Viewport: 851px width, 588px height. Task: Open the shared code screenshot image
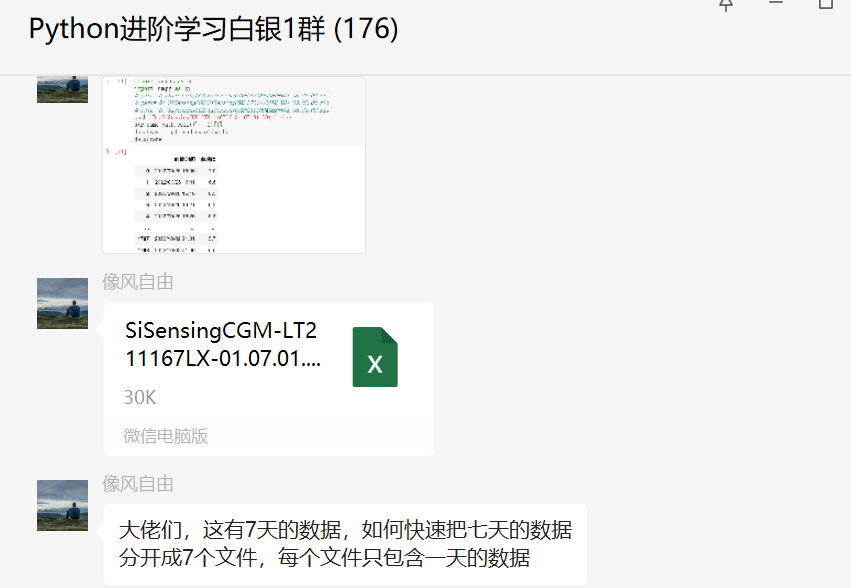pyautogui.click(x=234, y=165)
